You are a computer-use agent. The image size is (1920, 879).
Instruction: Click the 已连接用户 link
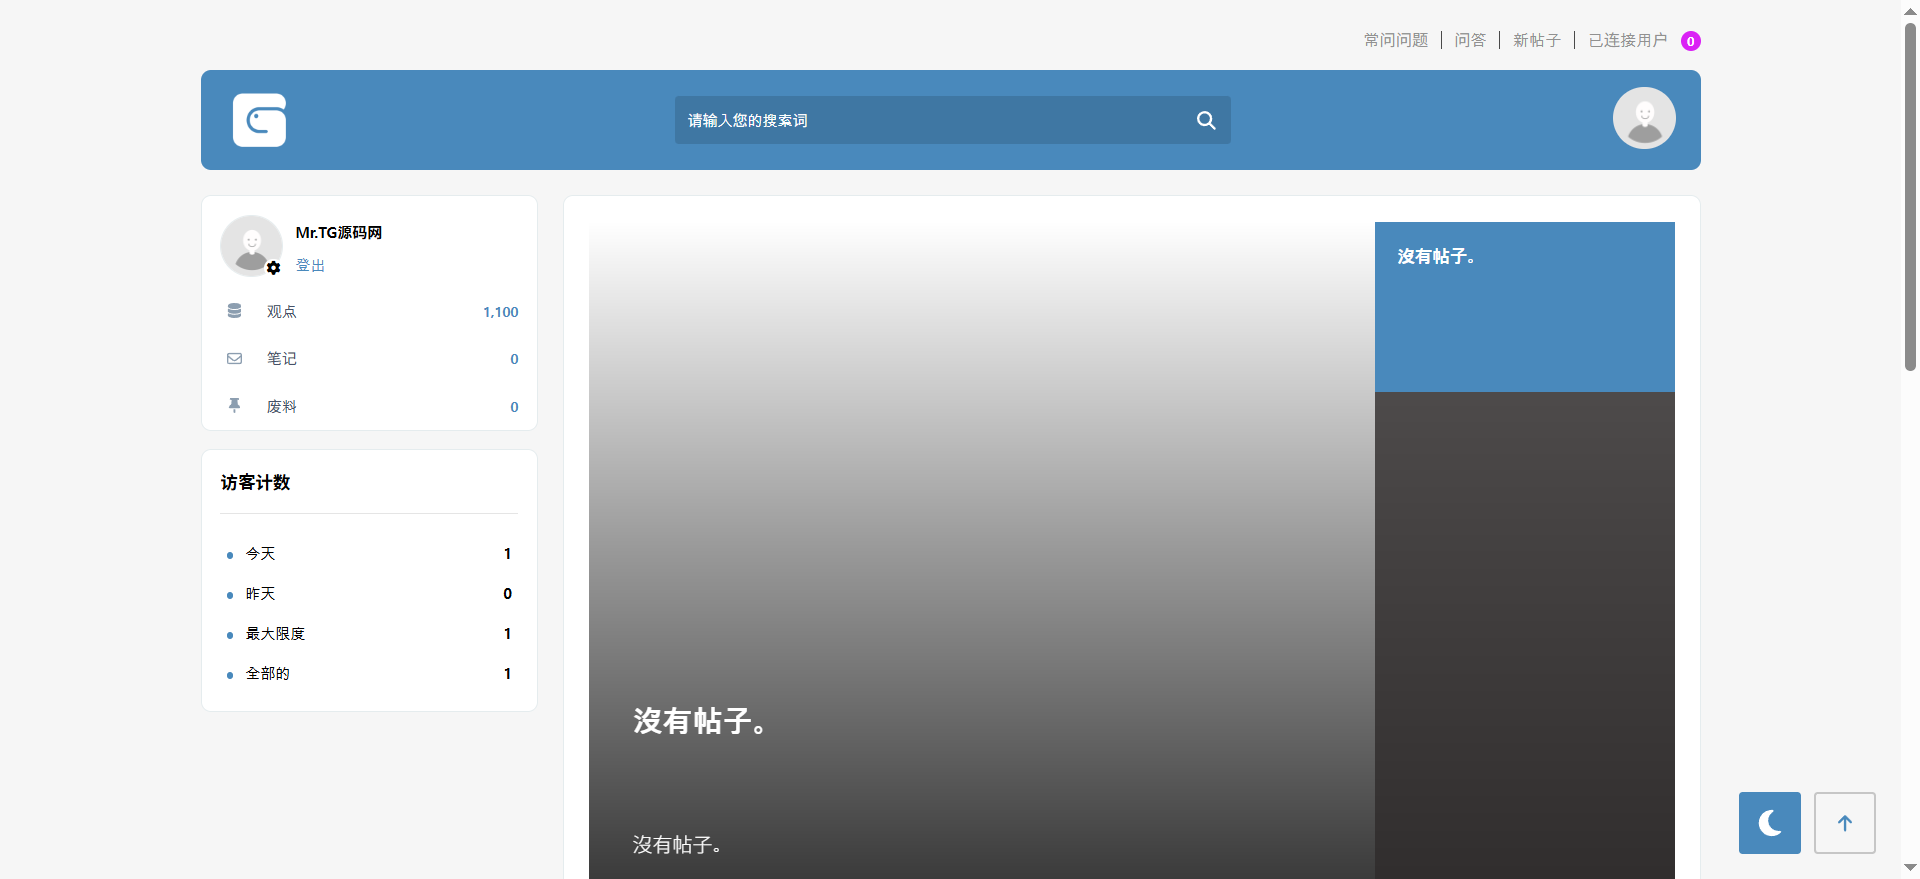pyautogui.click(x=1627, y=40)
